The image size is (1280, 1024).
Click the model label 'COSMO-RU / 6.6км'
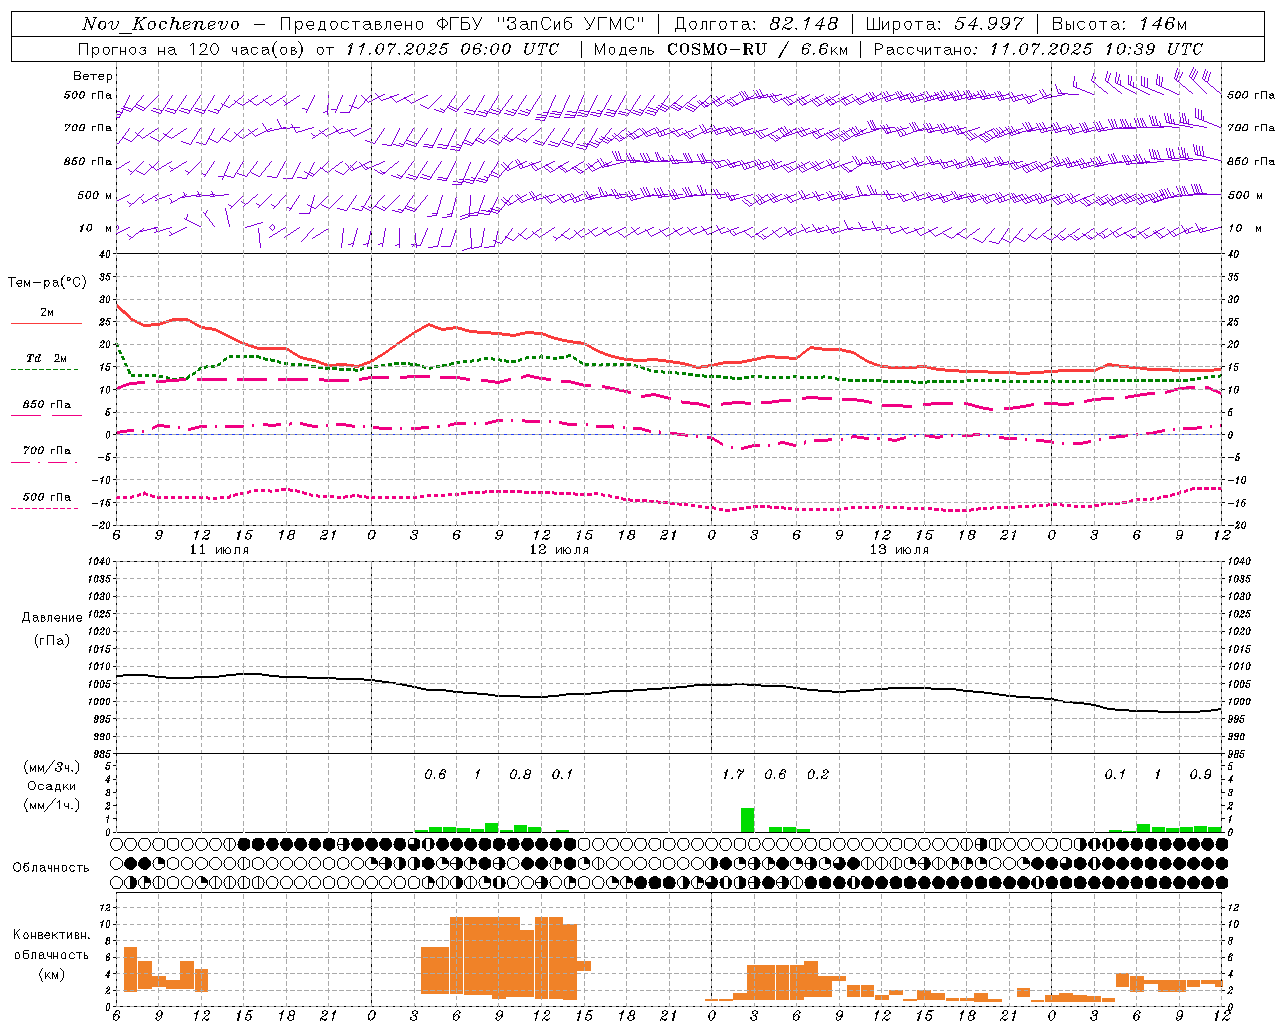(x=757, y=49)
